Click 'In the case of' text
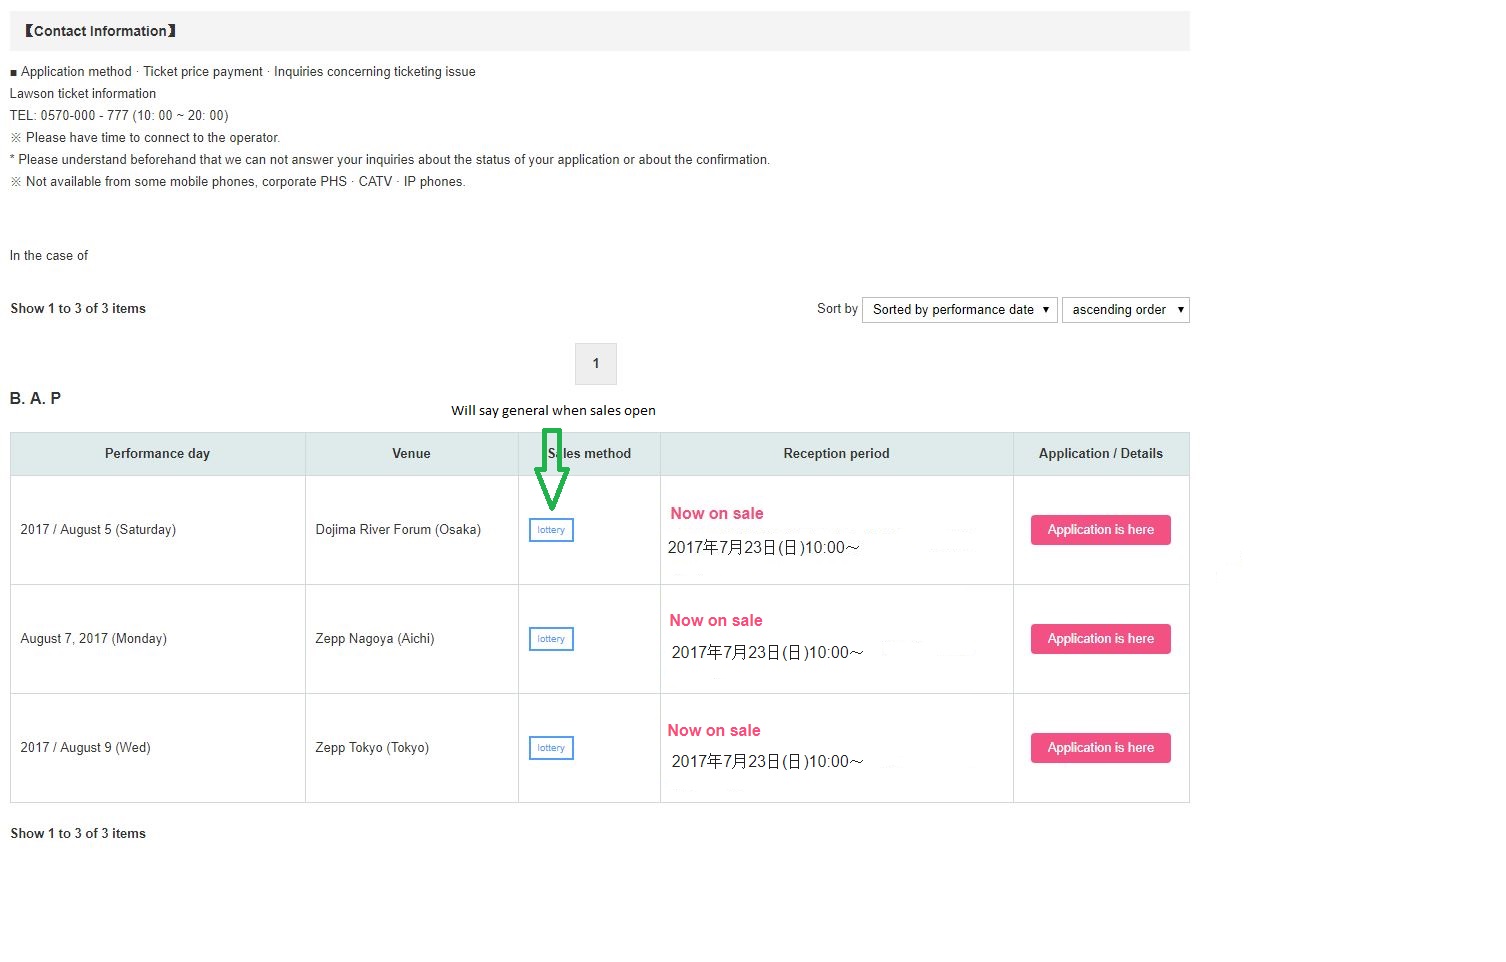The image size is (1506, 962). (x=49, y=256)
